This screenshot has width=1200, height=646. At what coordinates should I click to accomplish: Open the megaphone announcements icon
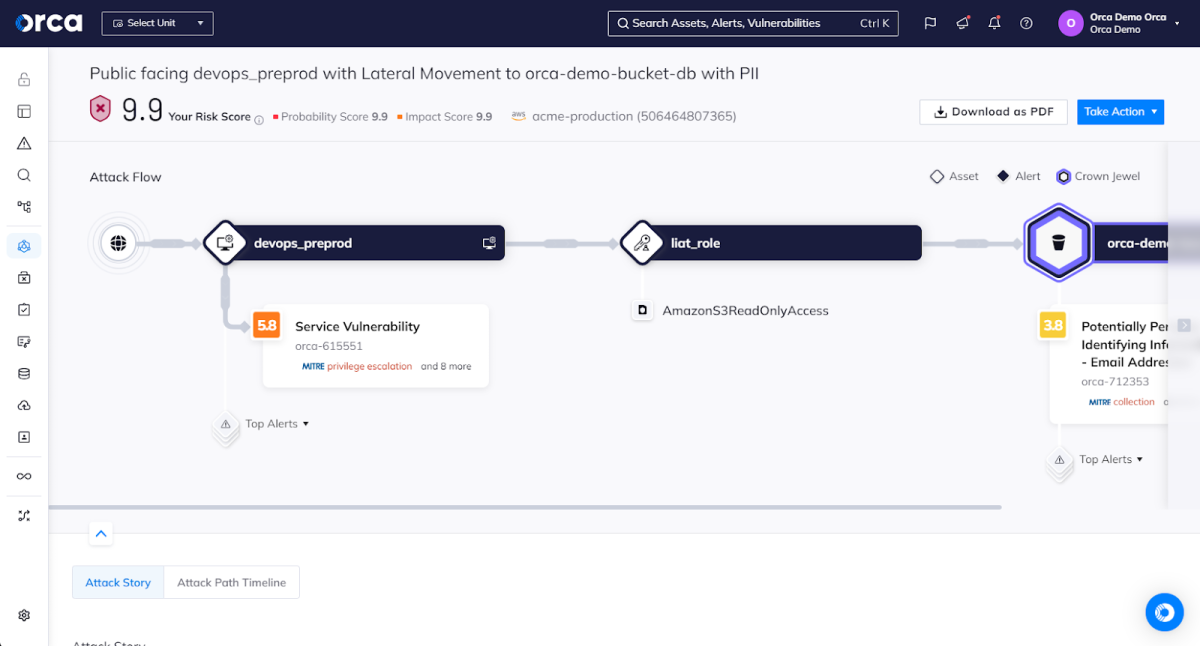(x=962, y=23)
